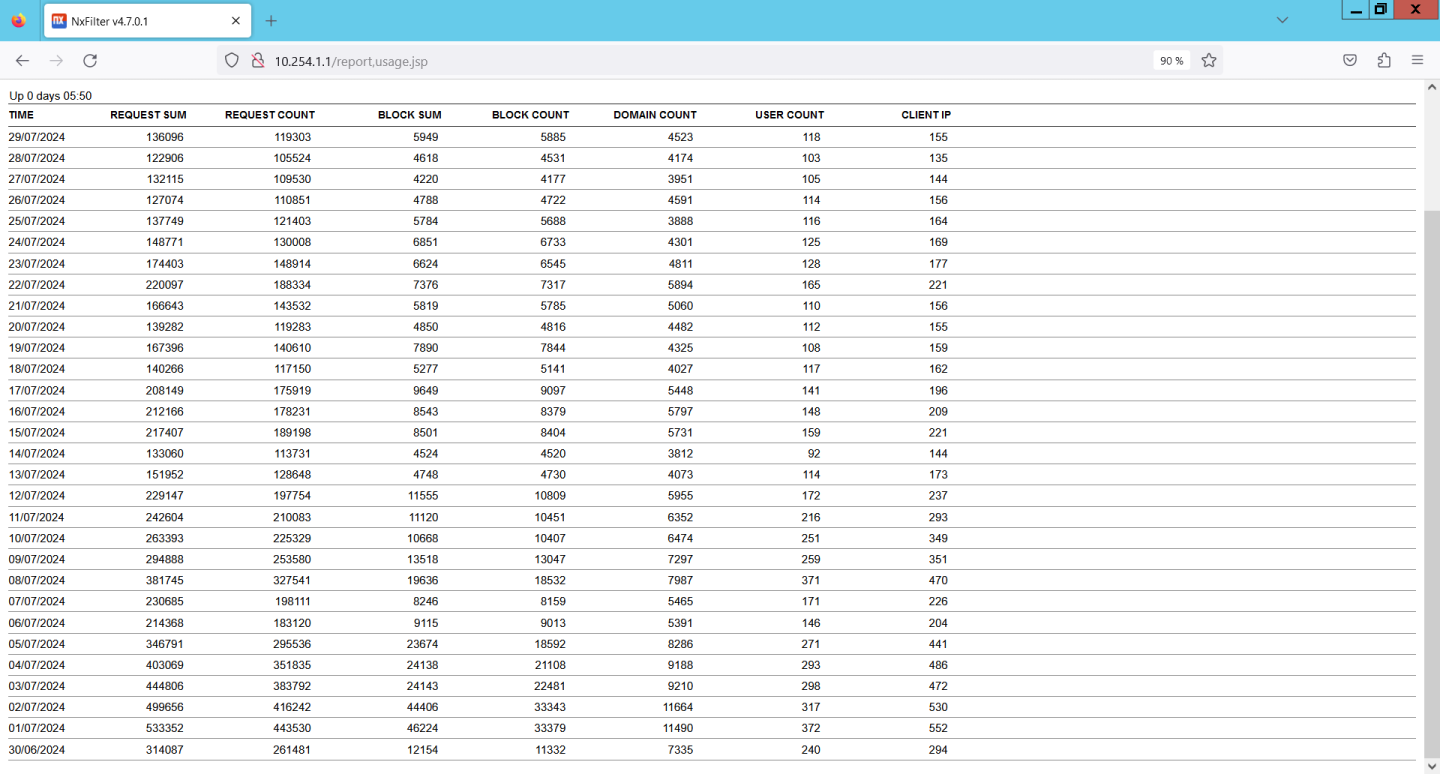Click client IP 293 for 11/07/2024

tap(938, 517)
